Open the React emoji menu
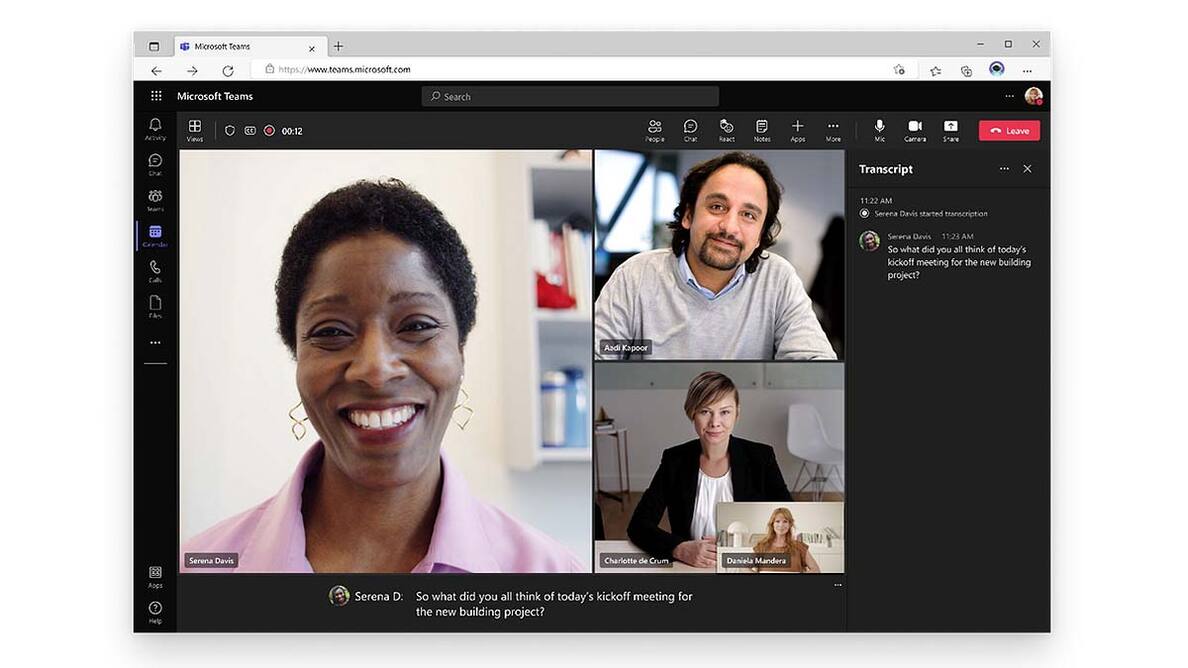Image resolution: width=1188 pixels, height=668 pixels. (x=726, y=130)
